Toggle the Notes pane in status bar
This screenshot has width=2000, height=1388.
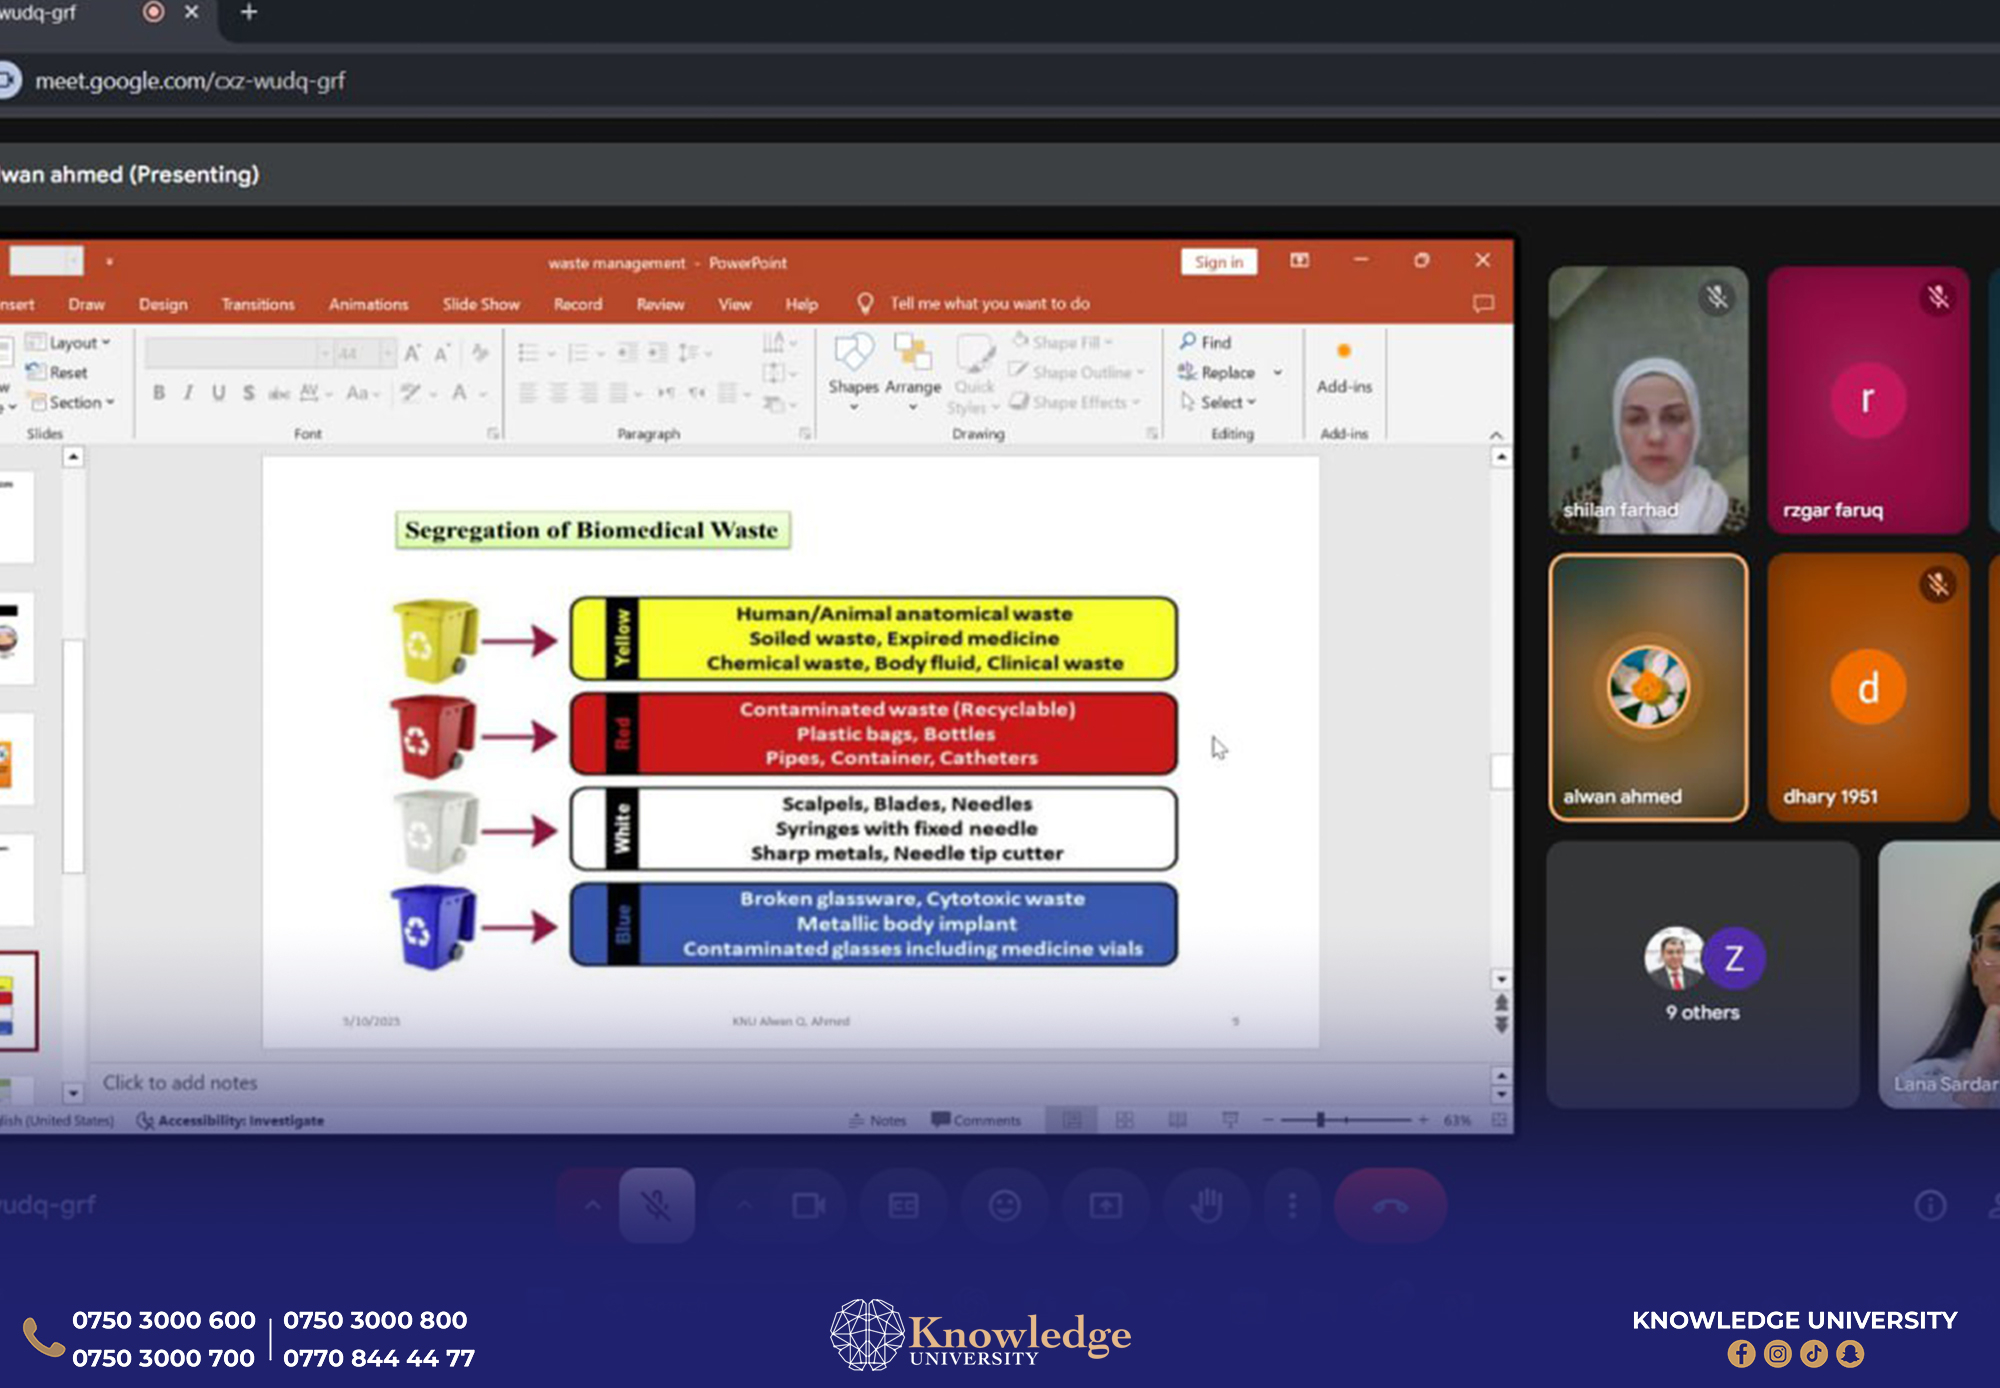(877, 1120)
